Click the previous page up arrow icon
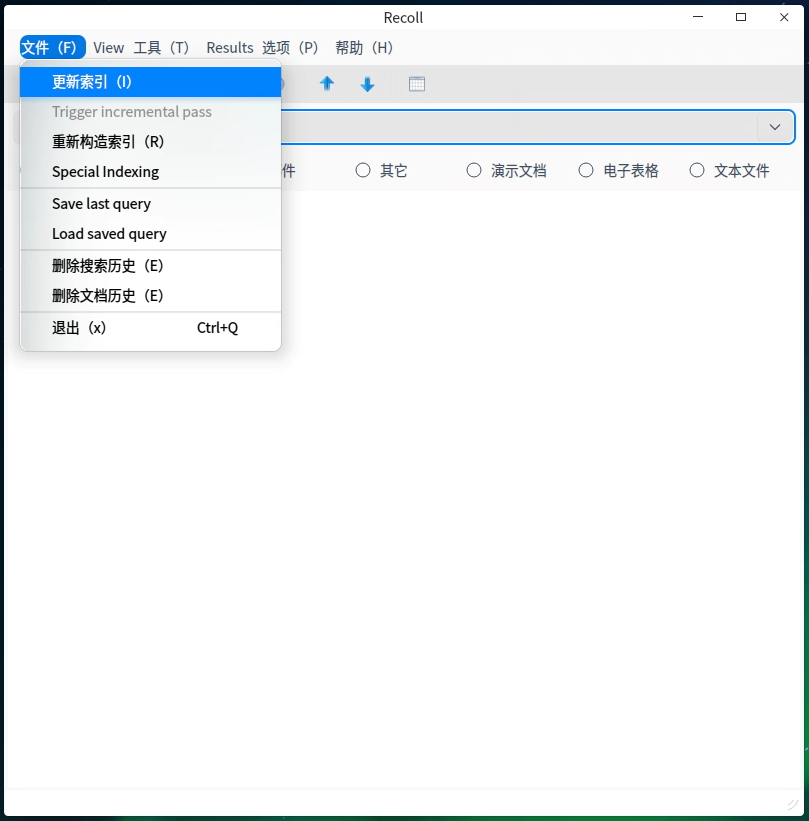Screen dimensions: 809x821 [x=327, y=84]
